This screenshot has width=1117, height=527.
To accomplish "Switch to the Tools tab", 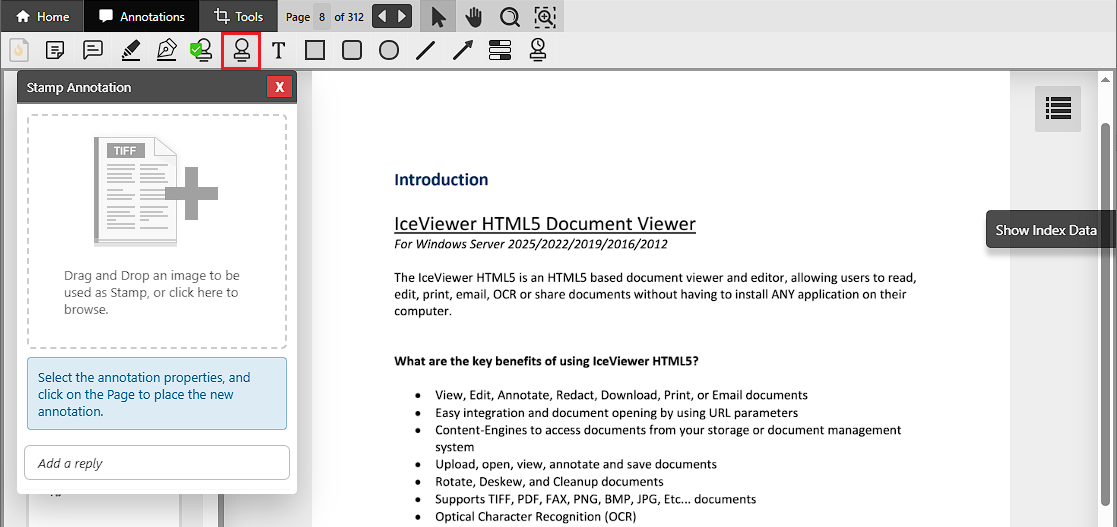I will coord(239,16).
